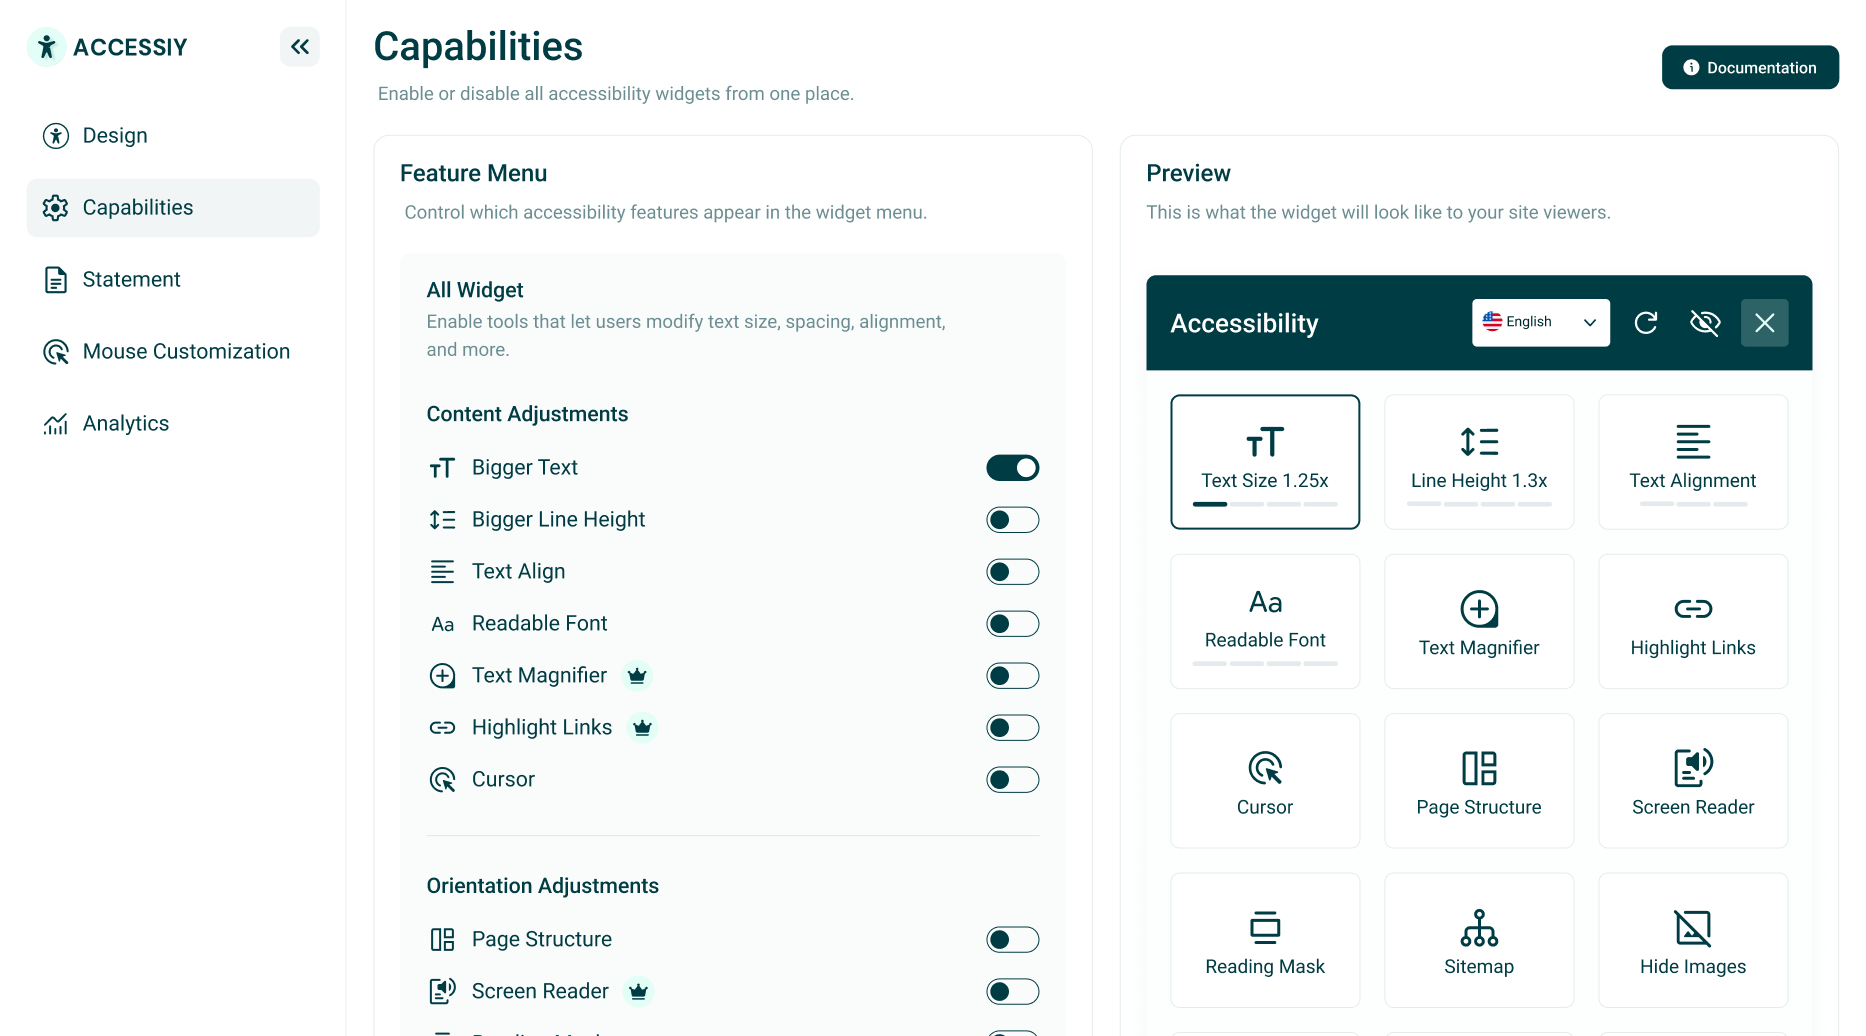Select the Sitemap icon in the preview
Viewport: 1866px width, 1036px height.
click(x=1478, y=926)
